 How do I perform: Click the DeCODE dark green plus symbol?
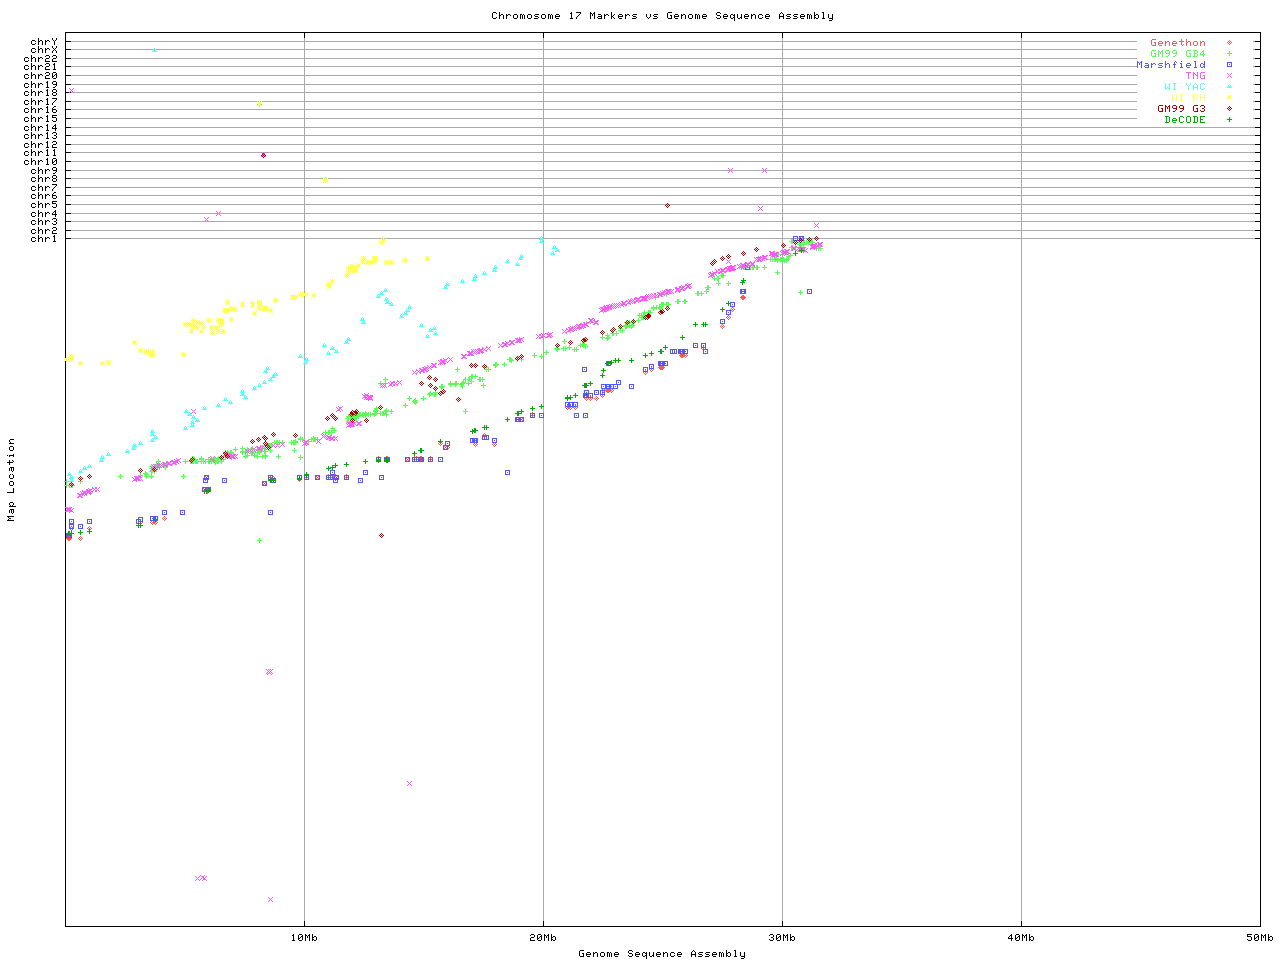(x=1229, y=120)
